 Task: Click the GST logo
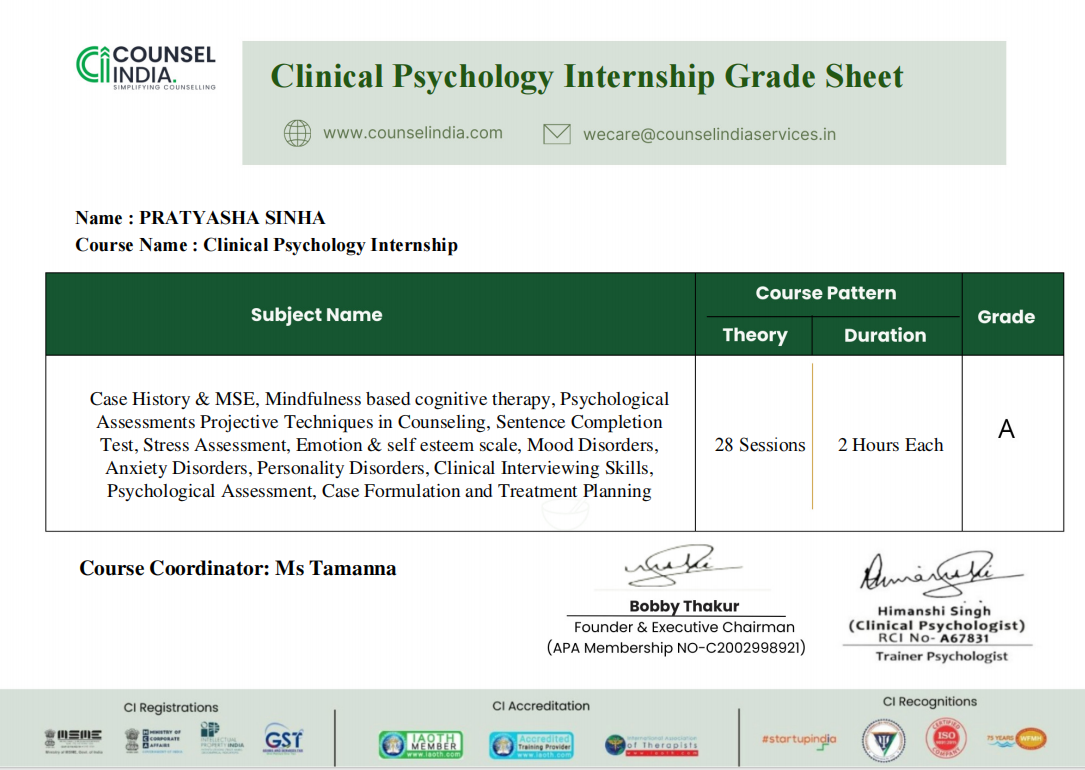[x=283, y=740]
